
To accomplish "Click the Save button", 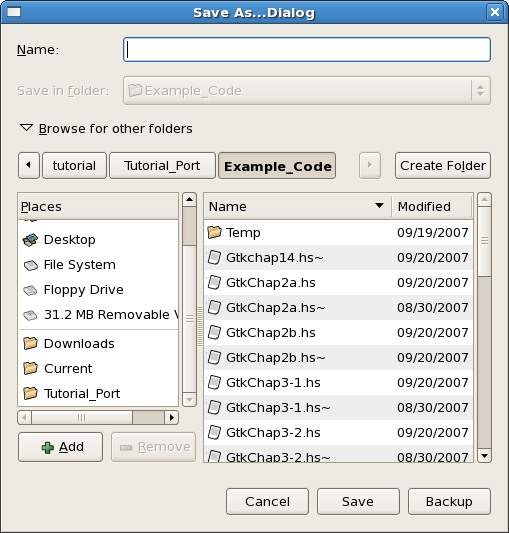I will click(358, 501).
